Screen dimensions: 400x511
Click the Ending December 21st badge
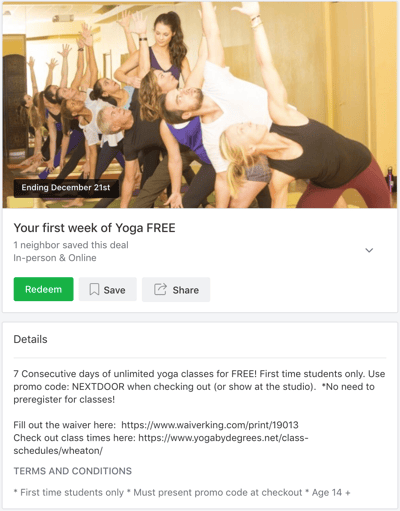pyautogui.click(x=66, y=188)
